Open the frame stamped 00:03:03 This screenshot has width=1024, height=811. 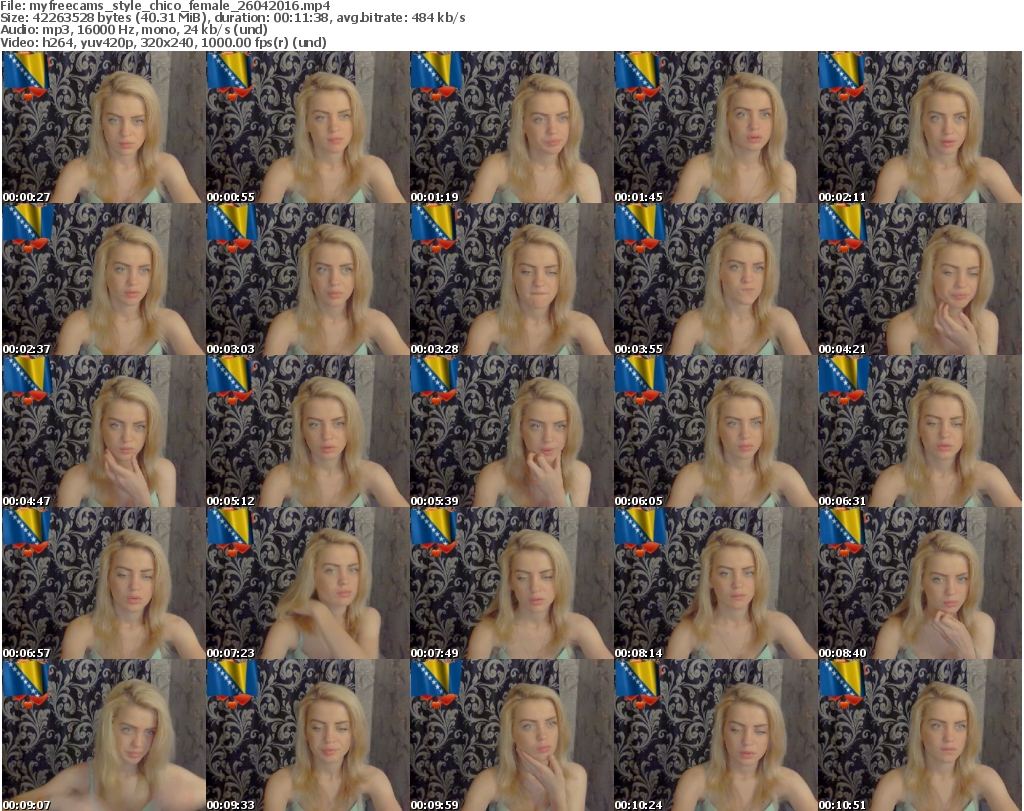308,279
